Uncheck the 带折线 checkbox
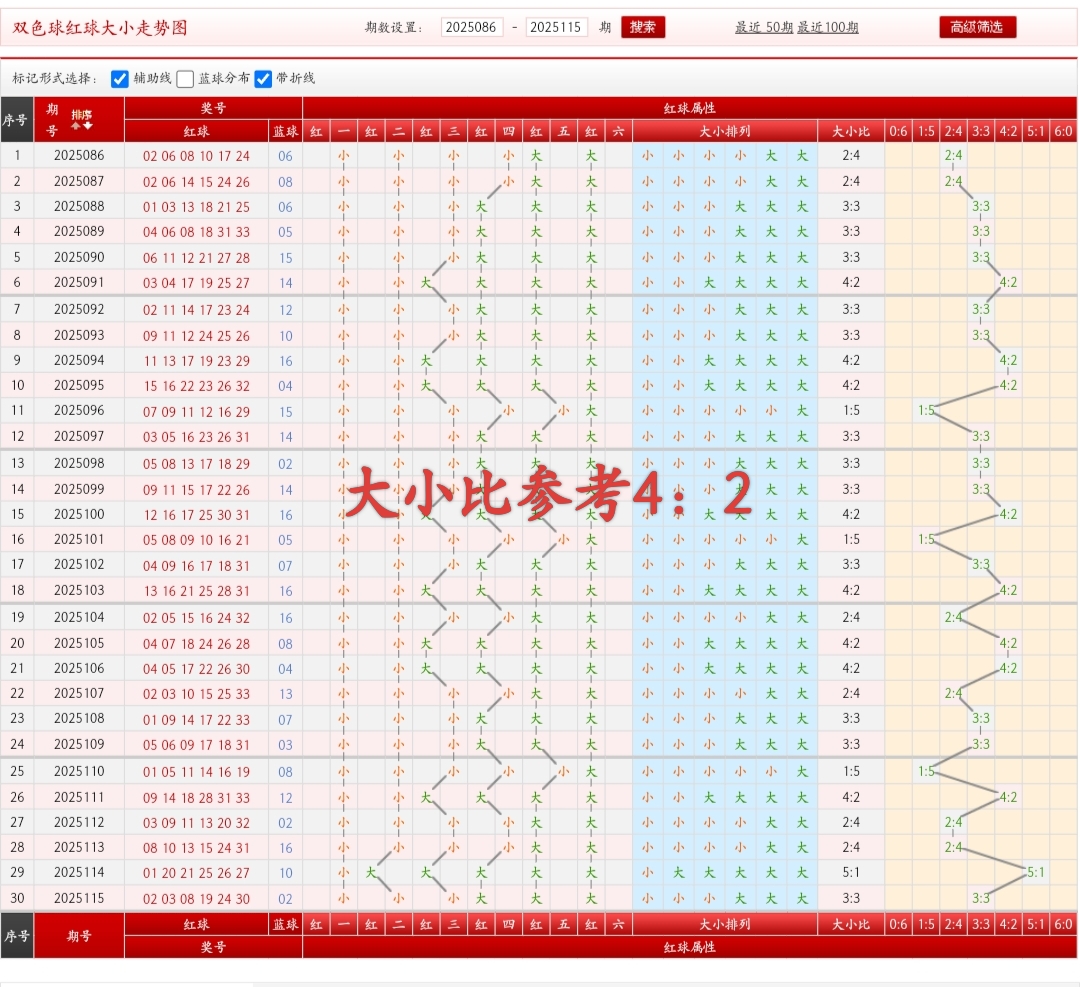Screen dimensions: 1080x987 (264, 79)
